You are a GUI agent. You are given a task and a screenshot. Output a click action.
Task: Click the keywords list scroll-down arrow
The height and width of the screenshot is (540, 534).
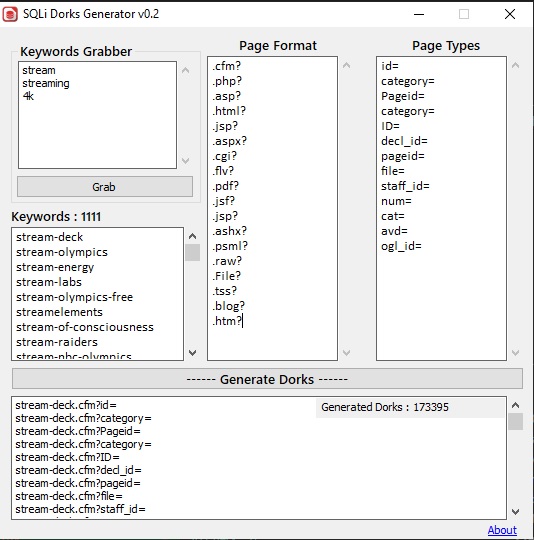point(192,353)
